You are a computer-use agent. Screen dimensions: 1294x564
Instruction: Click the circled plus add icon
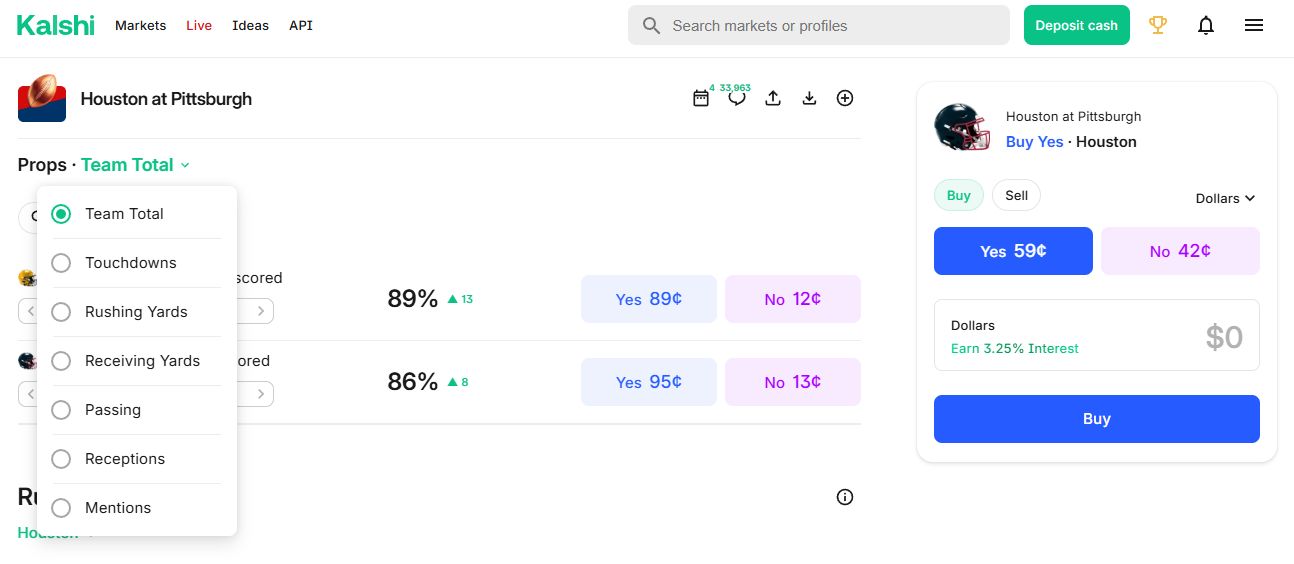tap(845, 98)
